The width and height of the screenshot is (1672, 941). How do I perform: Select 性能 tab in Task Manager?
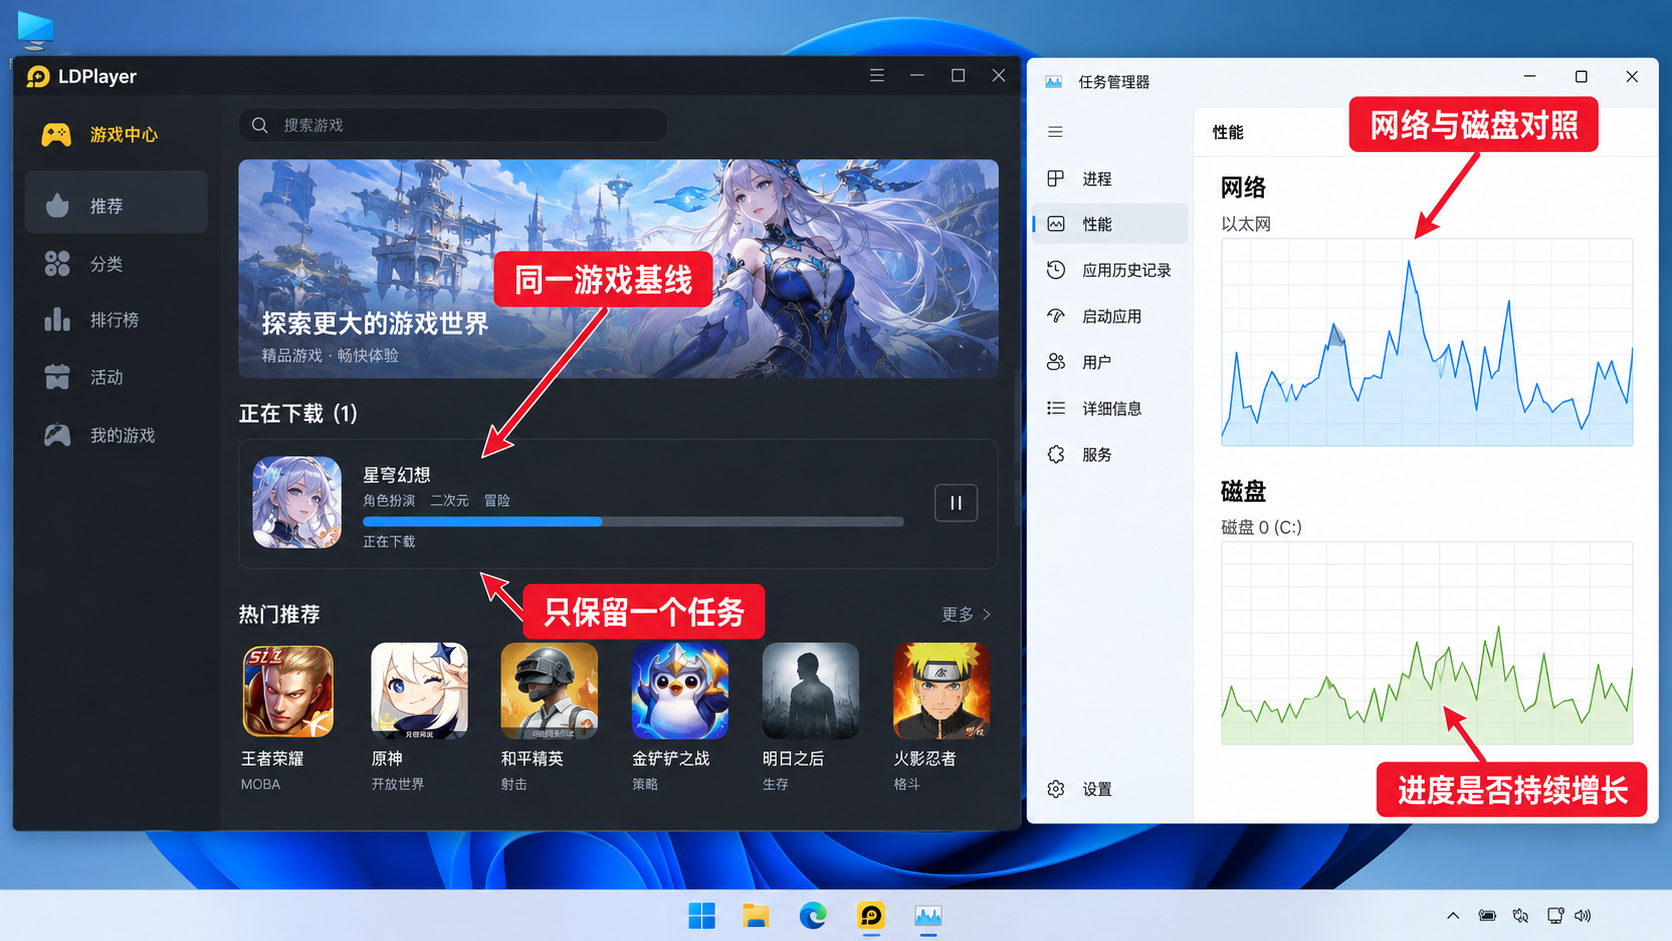point(1111,224)
